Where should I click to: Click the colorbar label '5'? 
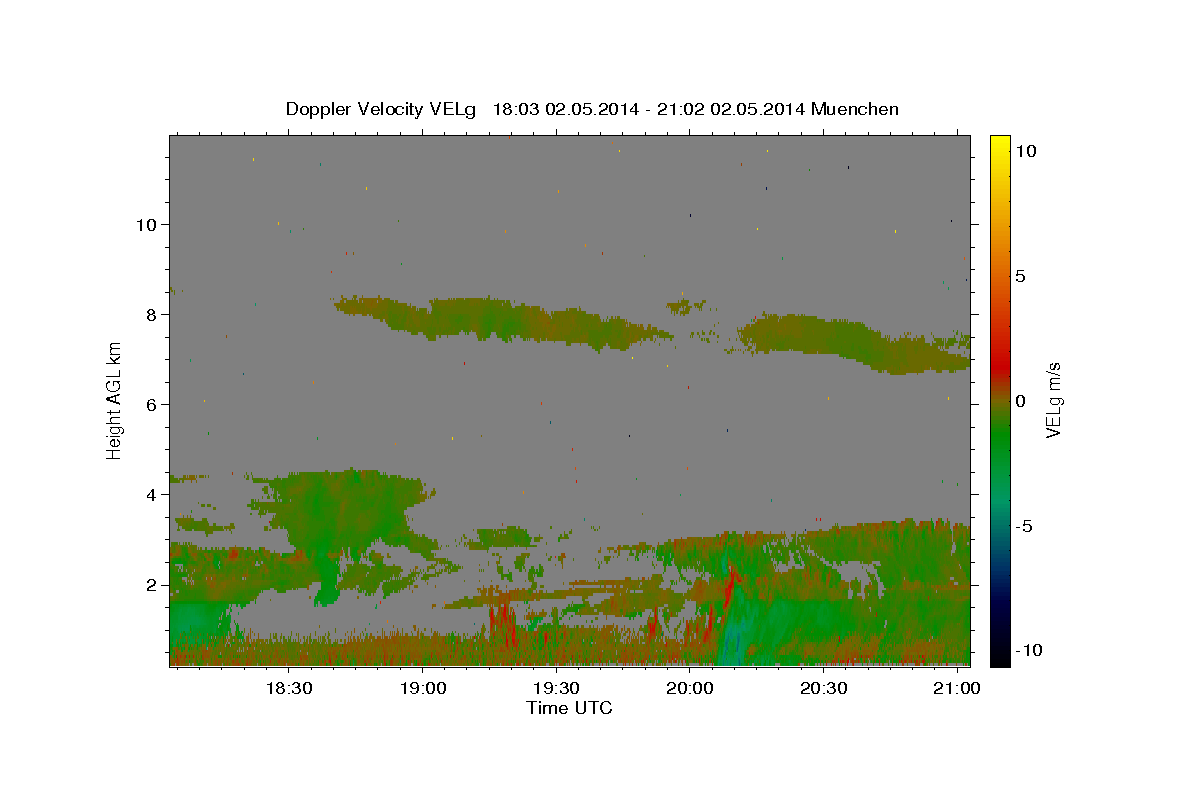1020,276
